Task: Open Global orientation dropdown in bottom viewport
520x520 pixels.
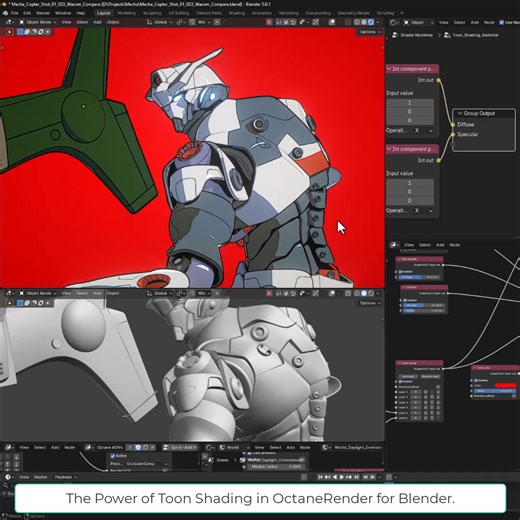Action: (160, 293)
